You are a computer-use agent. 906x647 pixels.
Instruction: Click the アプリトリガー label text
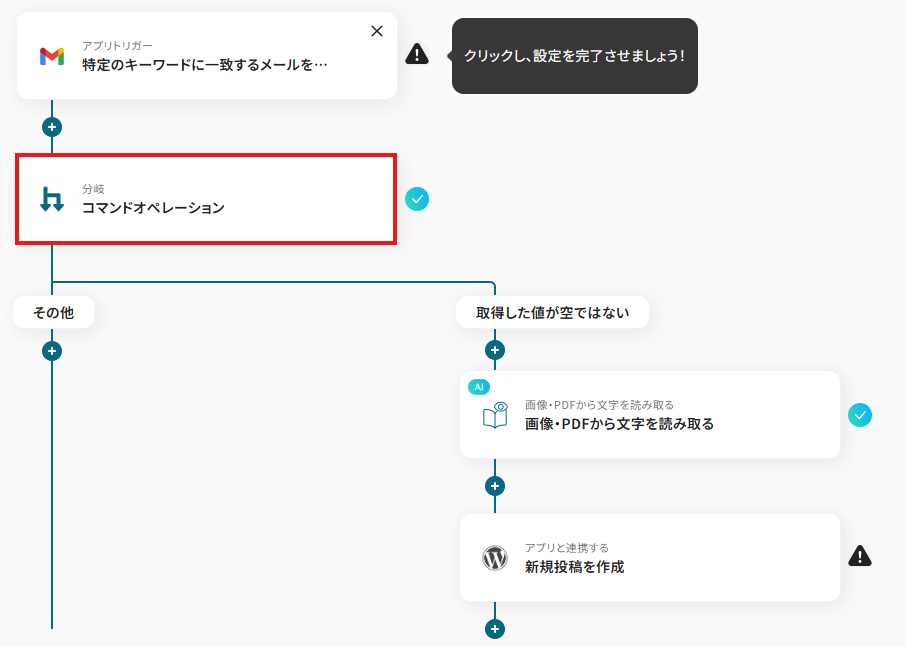117,46
